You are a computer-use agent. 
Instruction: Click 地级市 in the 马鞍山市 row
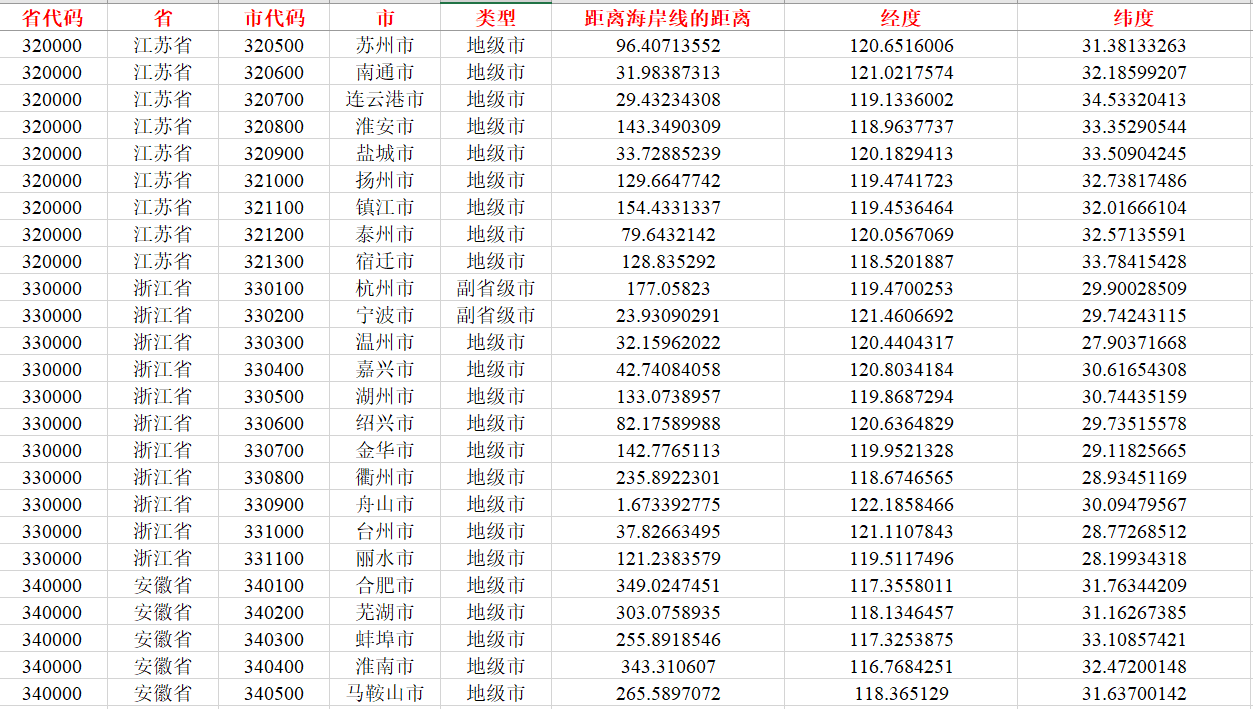pos(496,693)
